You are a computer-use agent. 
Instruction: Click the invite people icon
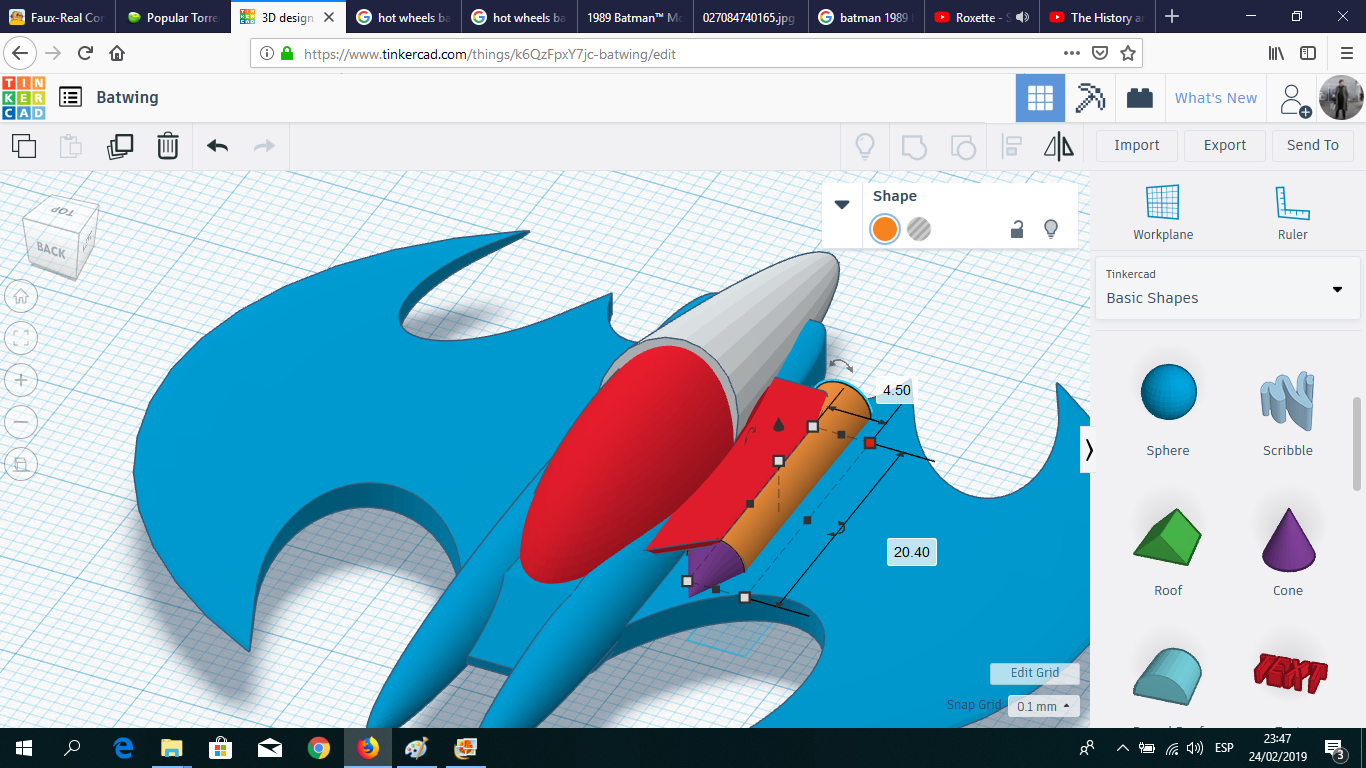(x=1295, y=99)
